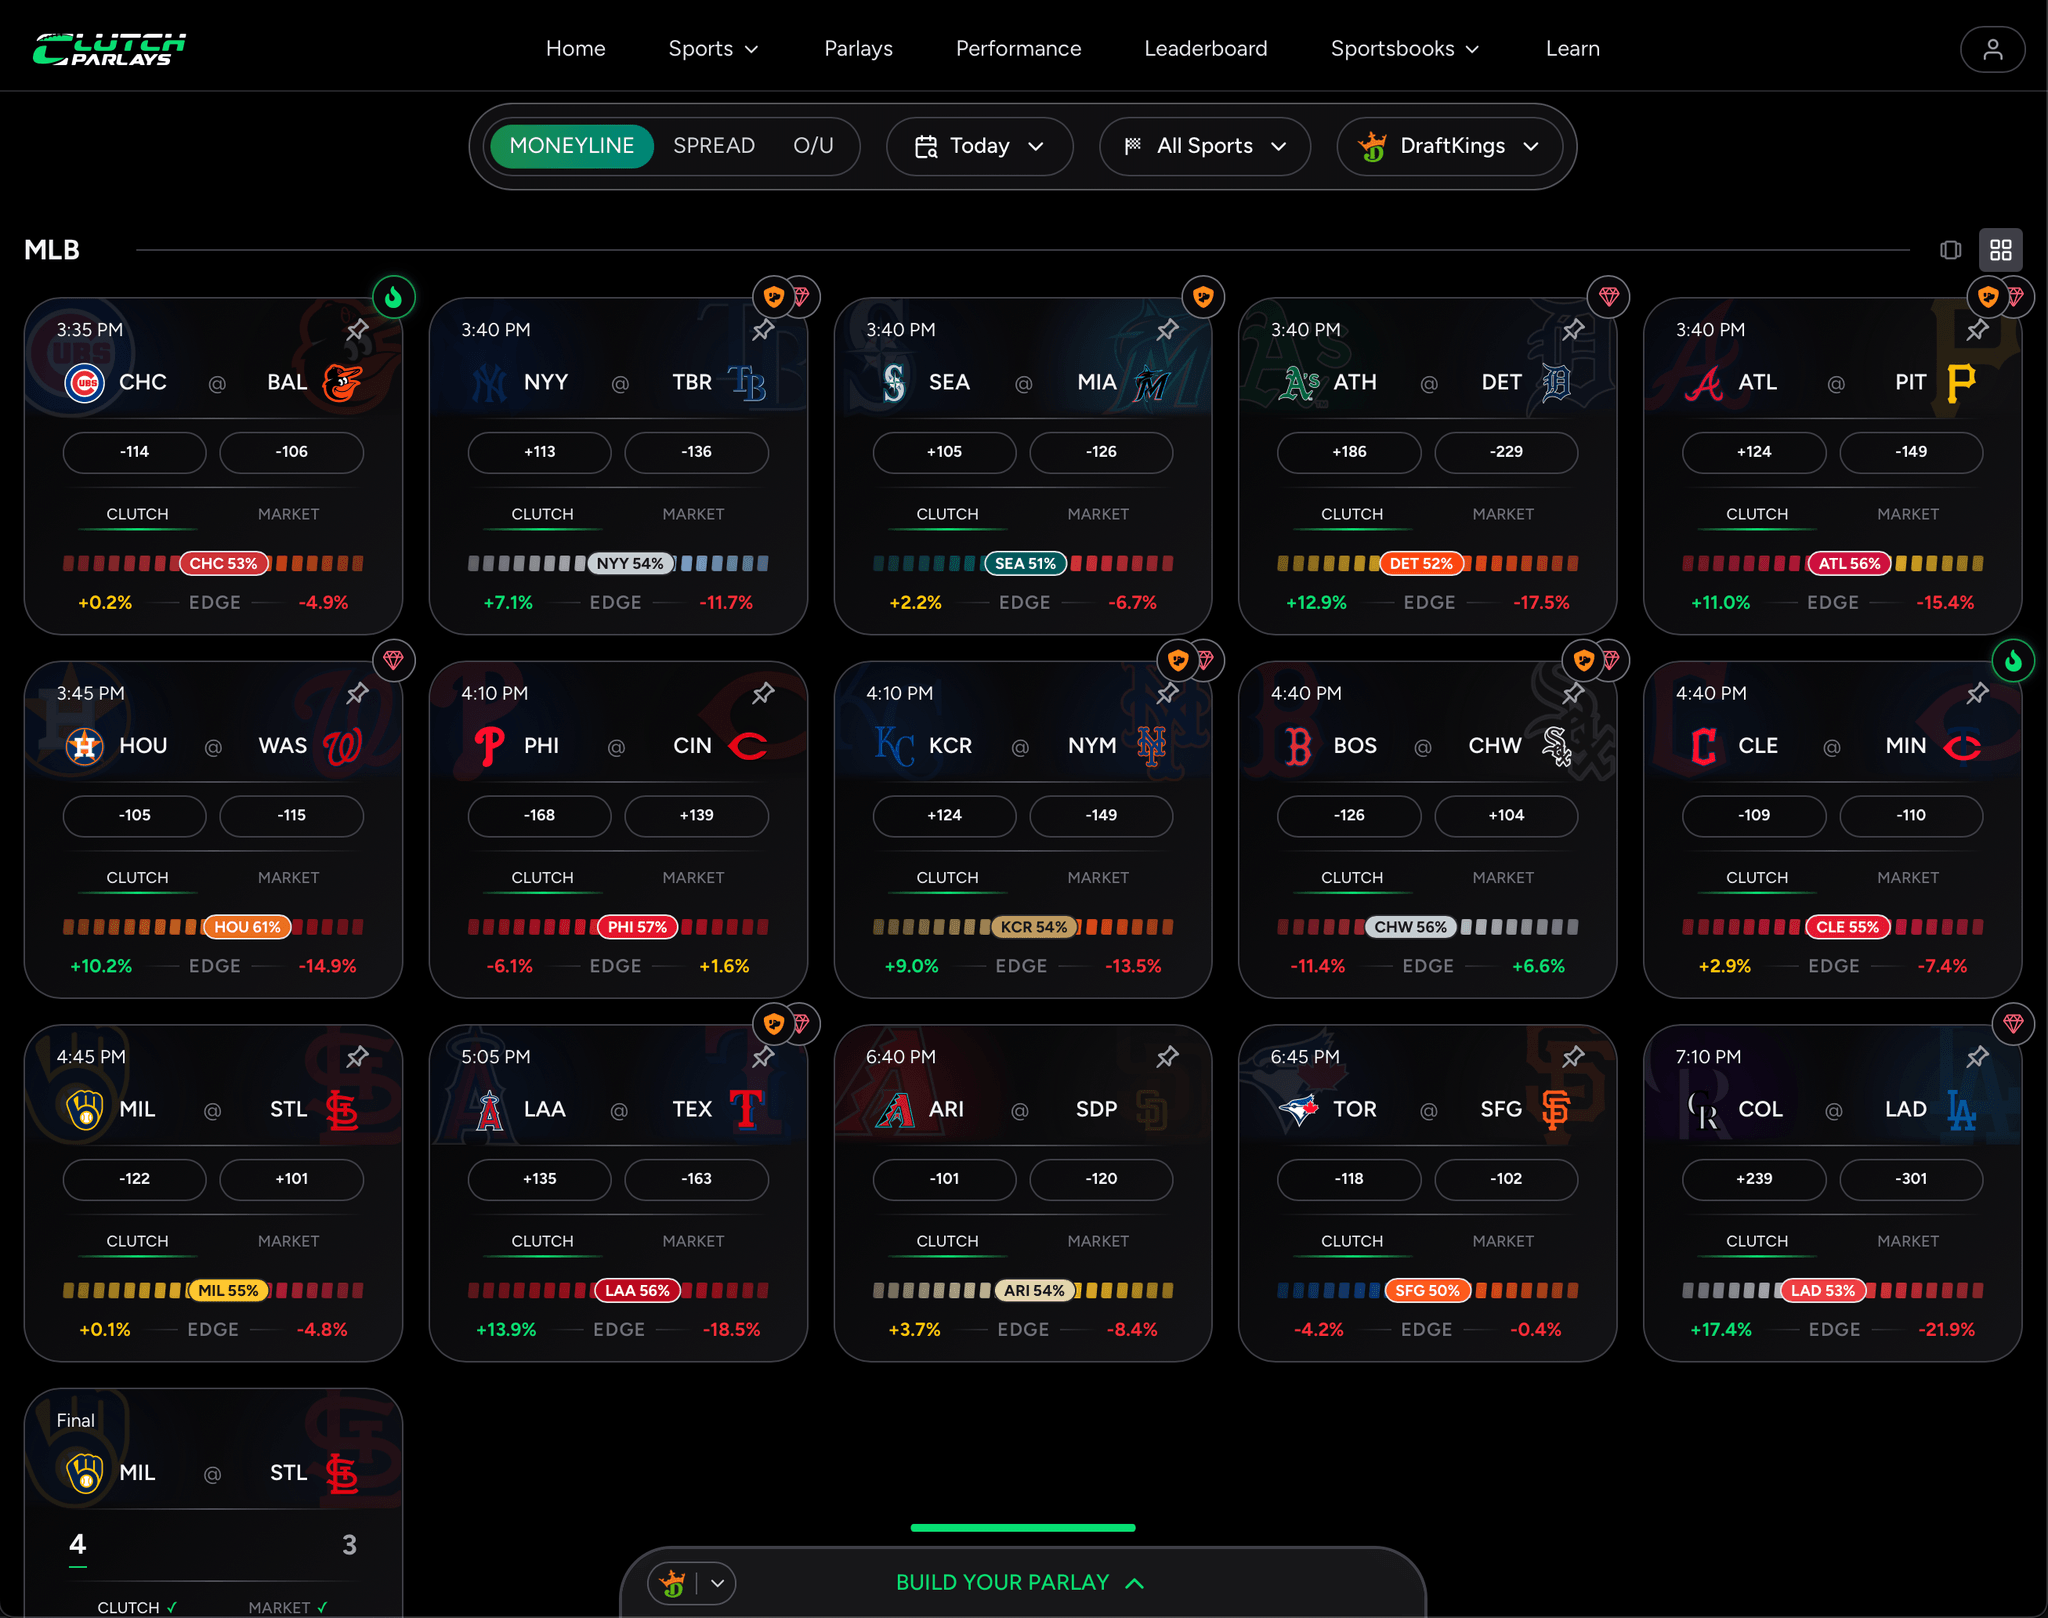Pin the SEA @ MIA game card
The height and width of the screenshot is (1618, 2048).
[x=1167, y=329]
